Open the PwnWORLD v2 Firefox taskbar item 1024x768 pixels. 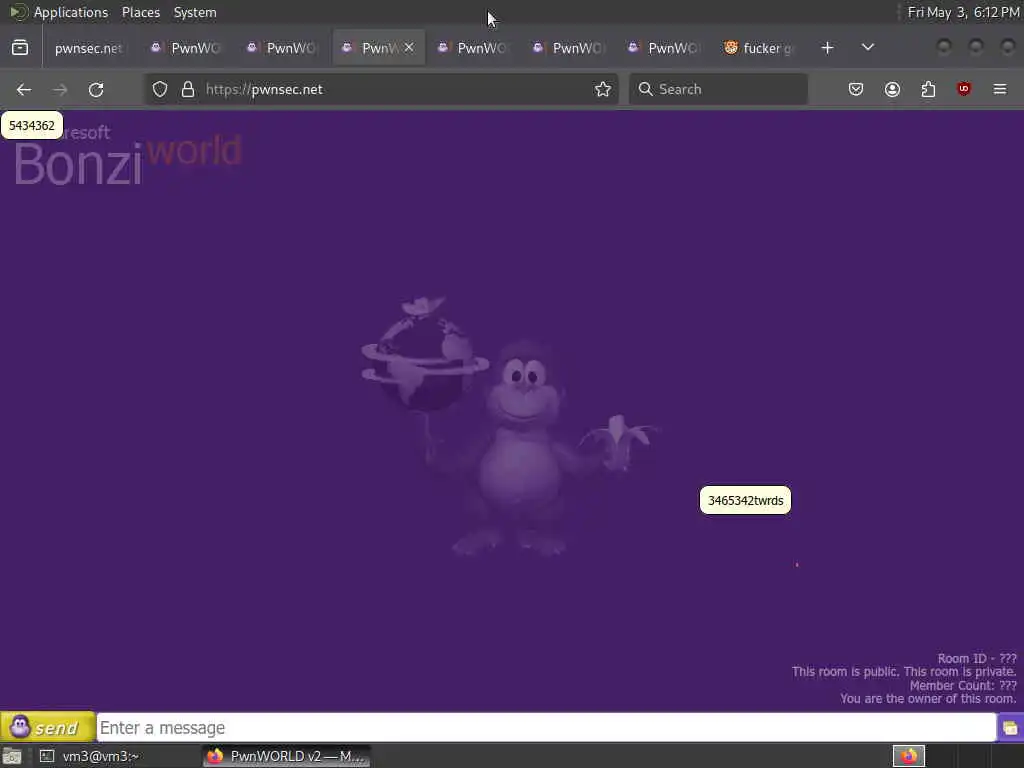[287, 756]
